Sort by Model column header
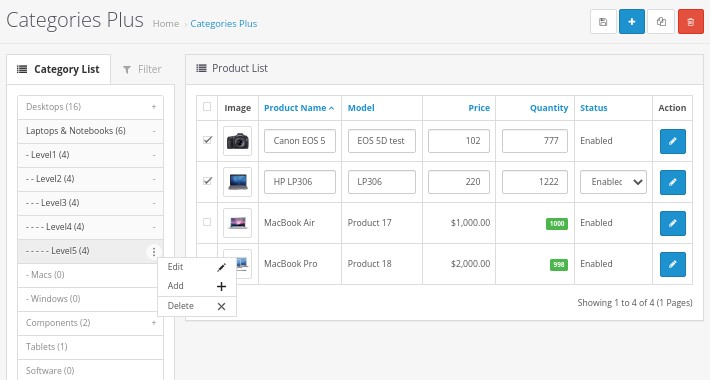710x380 pixels. [x=361, y=108]
